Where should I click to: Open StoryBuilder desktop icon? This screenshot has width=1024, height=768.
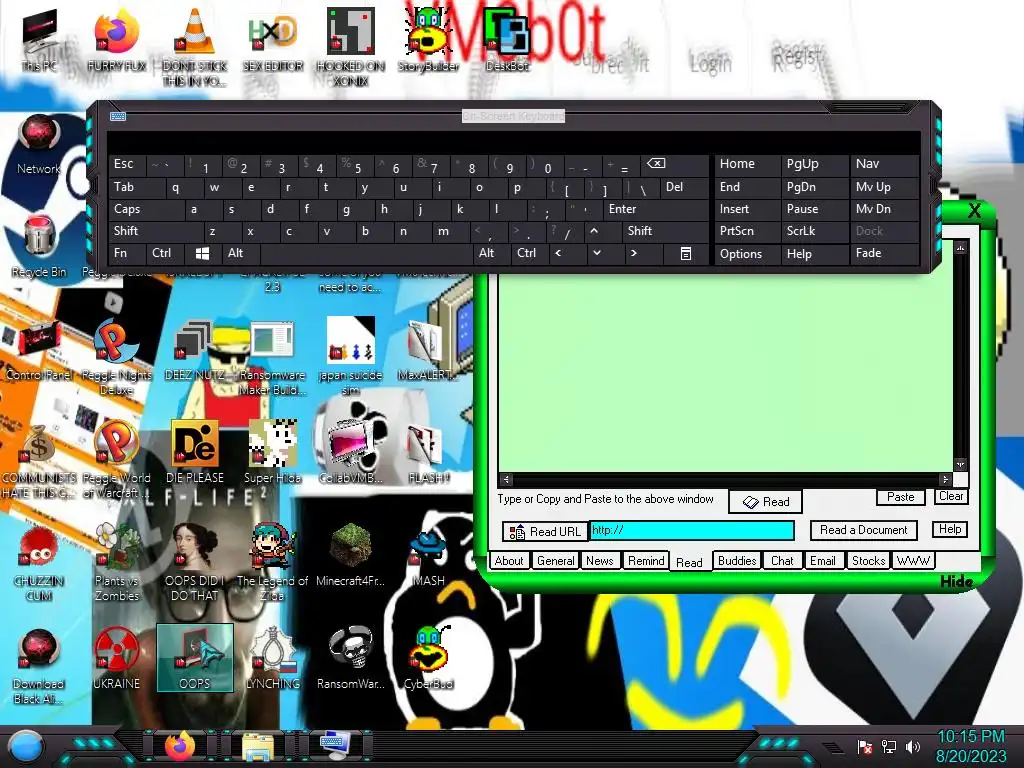pos(428,39)
